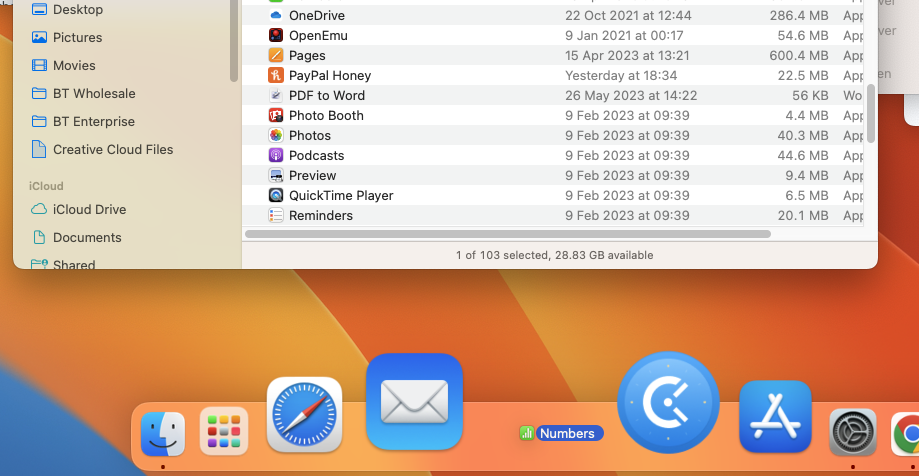Select the QuickTime Player icon
Viewport: 919px width, 476px height.
pos(275,195)
